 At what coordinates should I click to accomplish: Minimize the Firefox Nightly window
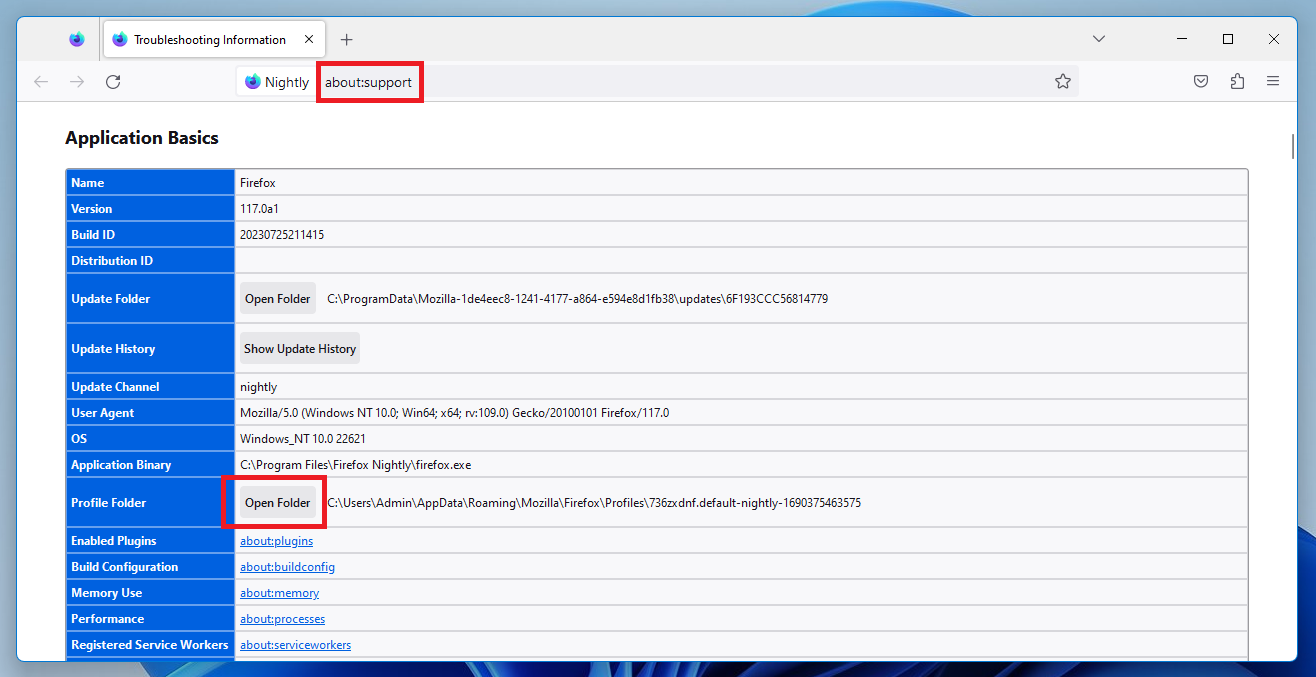[x=1182, y=39]
